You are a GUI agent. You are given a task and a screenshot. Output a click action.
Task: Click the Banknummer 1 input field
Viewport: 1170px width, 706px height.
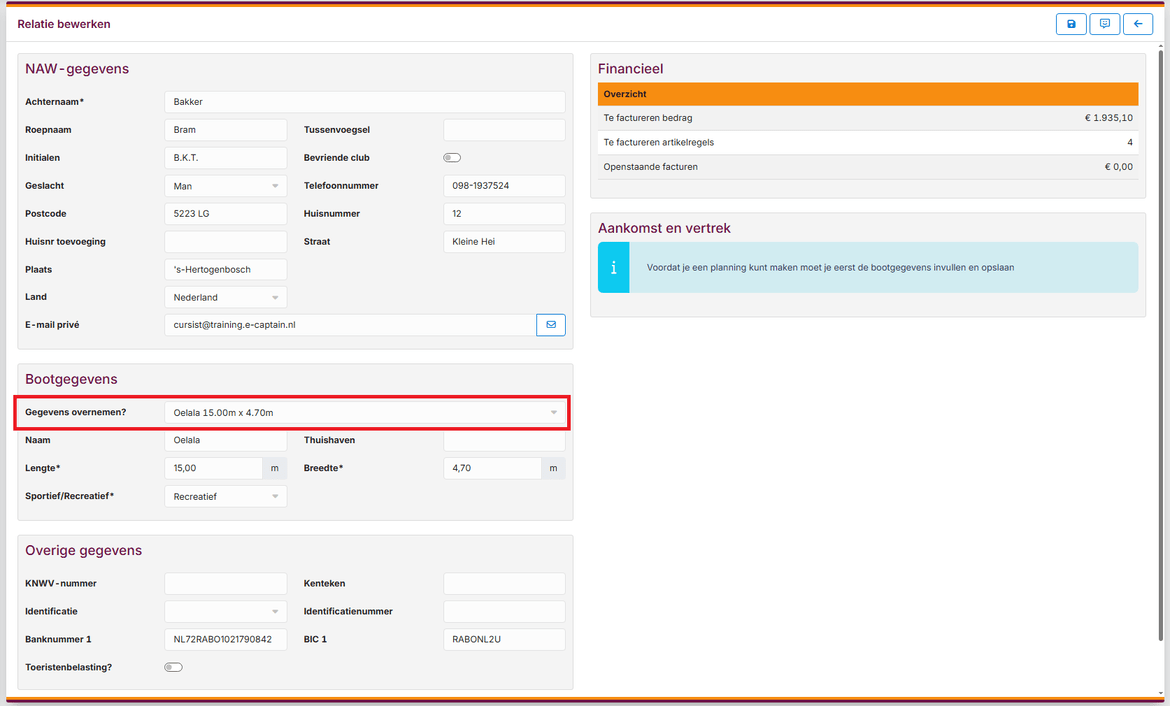tap(225, 639)
